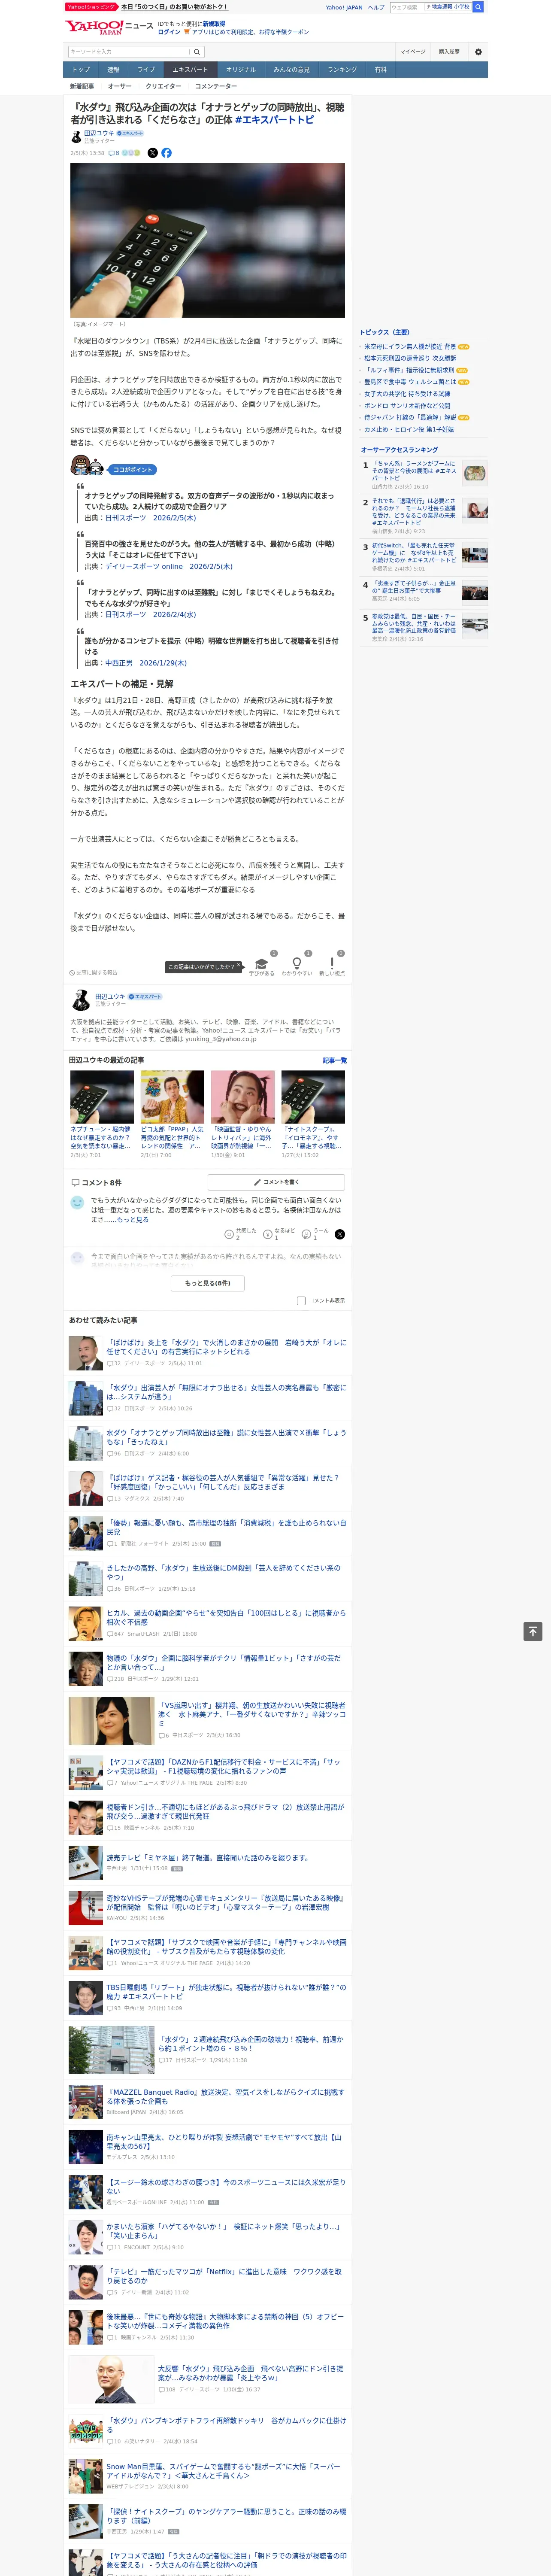Open ピコ太郎 PPAP recent article thumbnail
The width and height of the screenshot is (551, 2576).
172,1097
